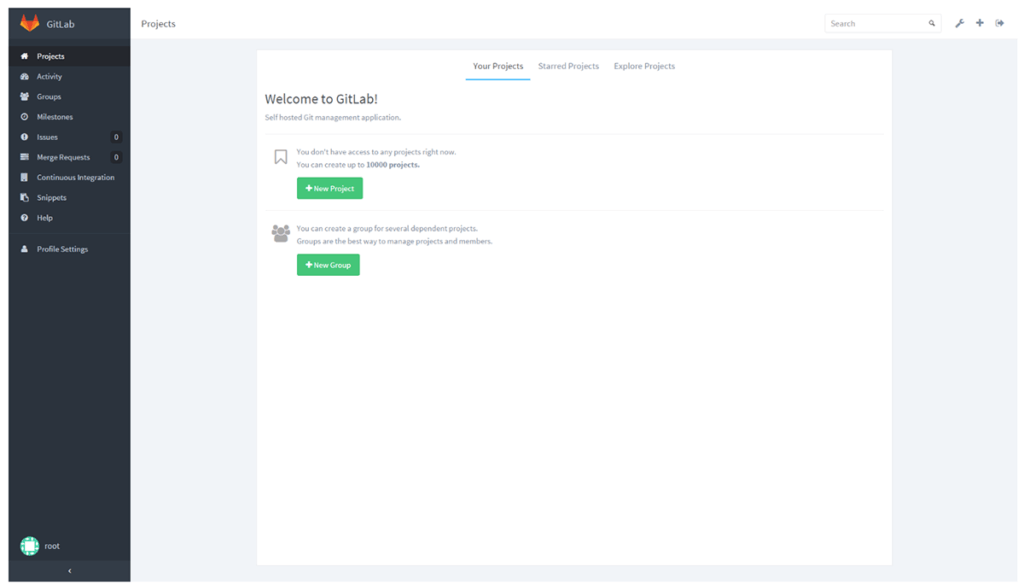Click the plus icon in top bar

tap(980, 23)
